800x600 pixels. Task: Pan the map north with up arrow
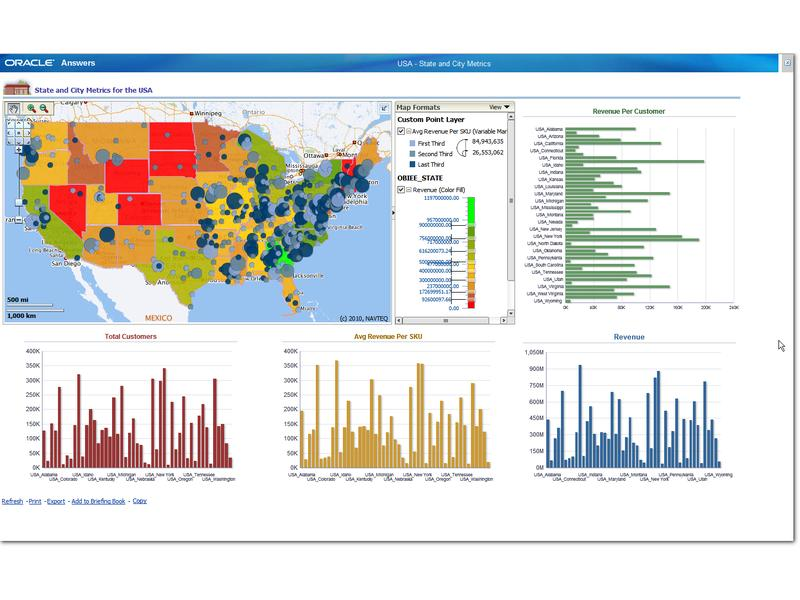[x=19, y=123]
